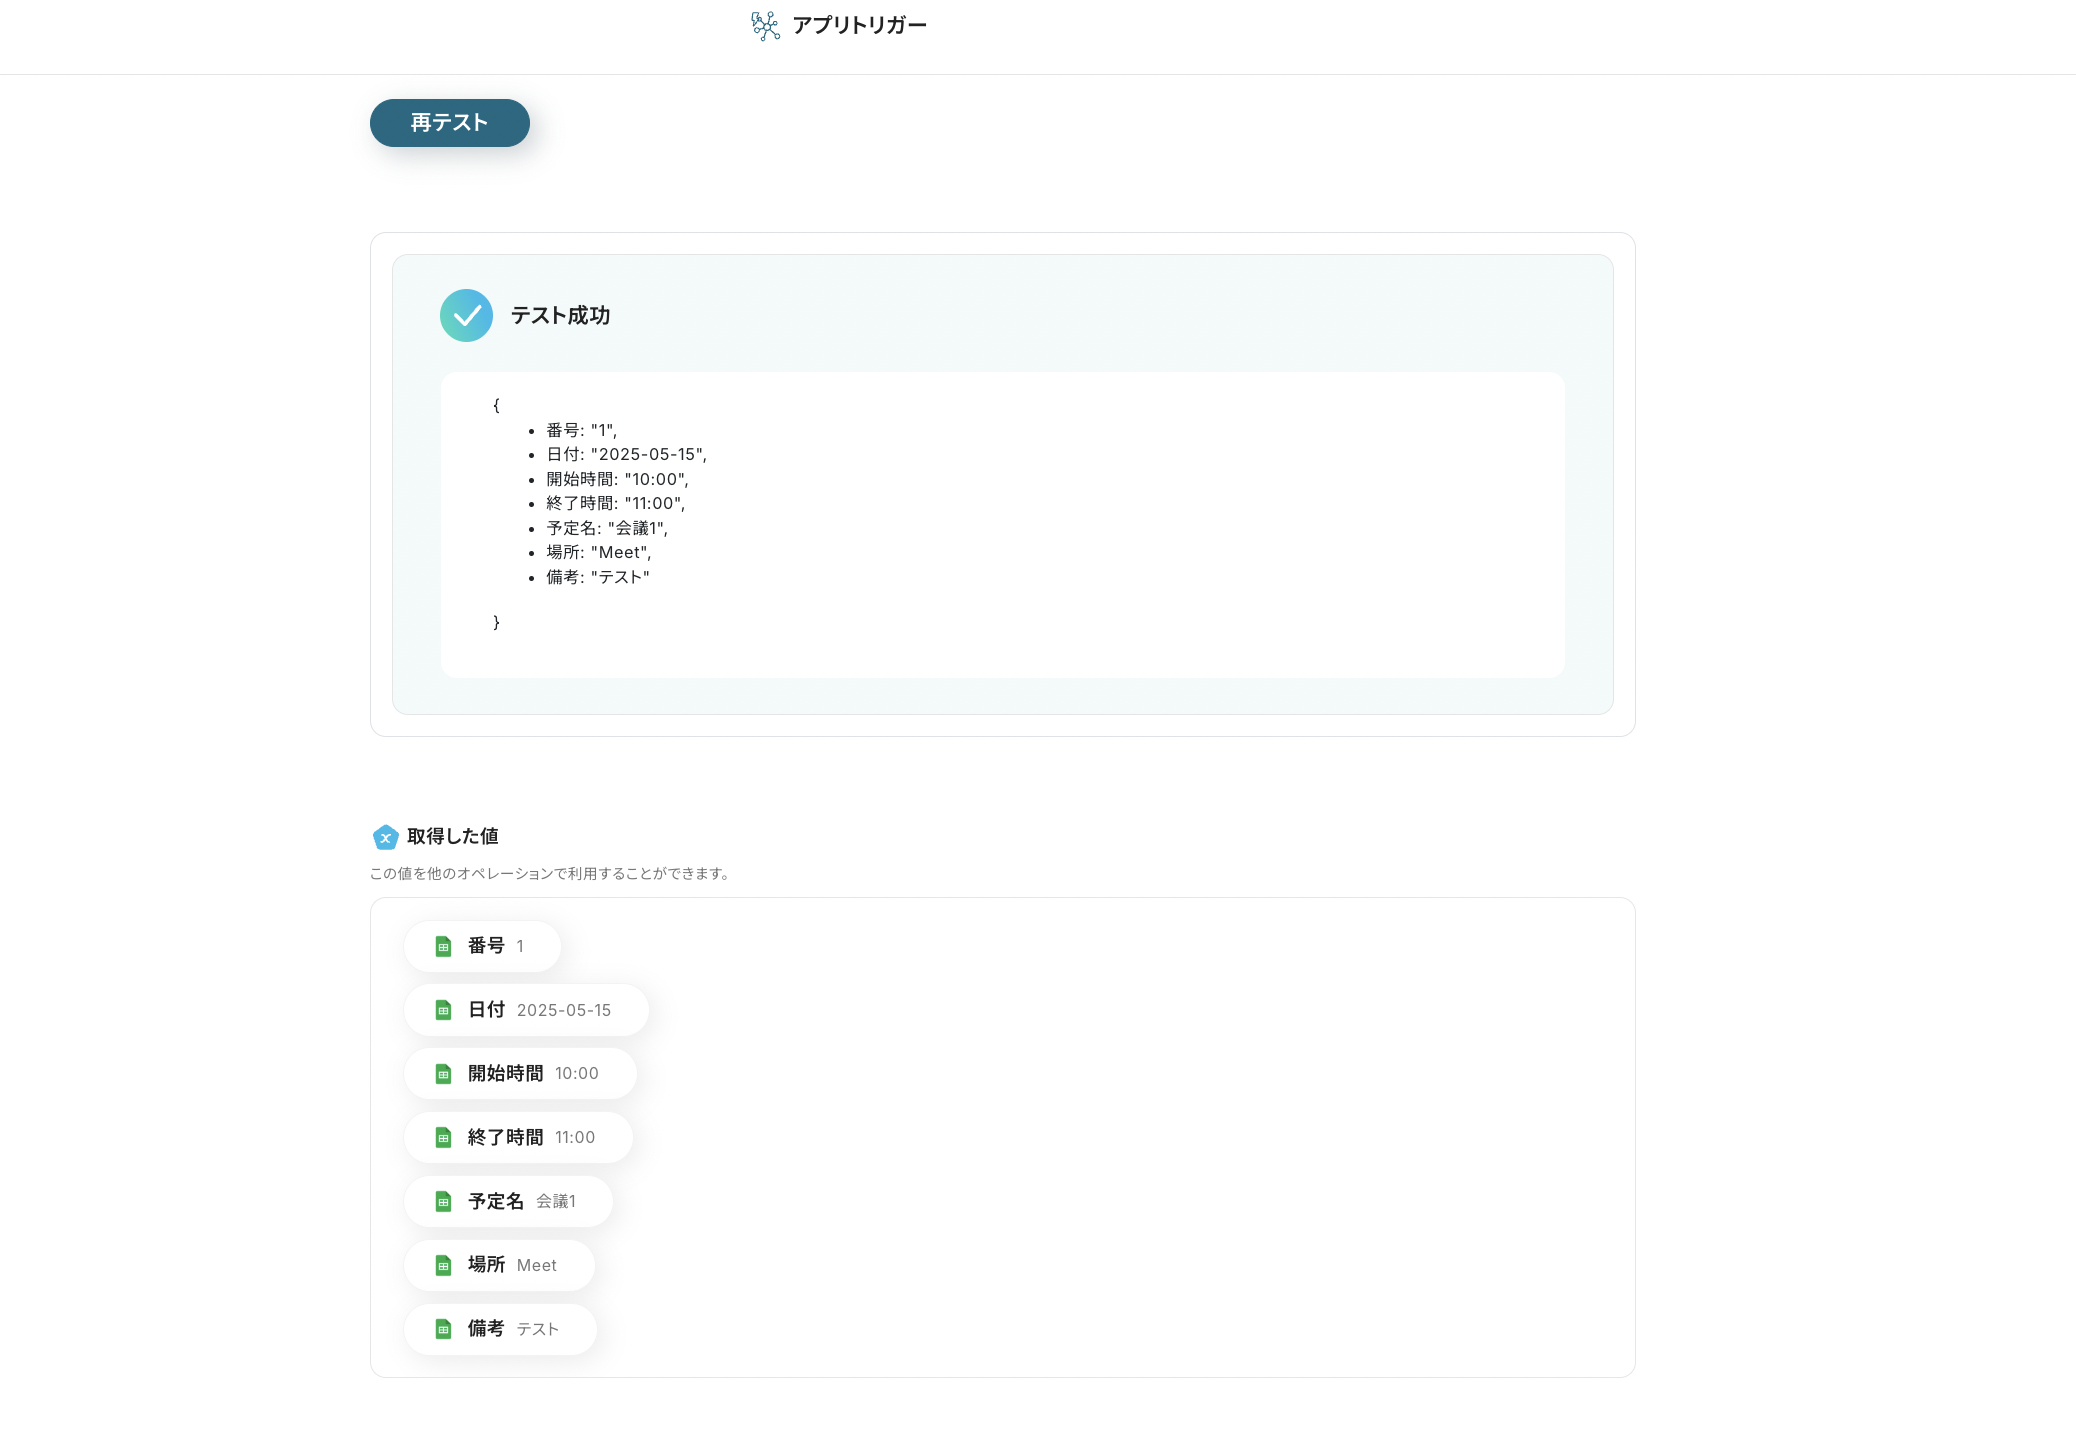This screenshot has height=1448, width=2076.
Task: Click the spreadsheet icon beside 予定名
Action: 443,1202
